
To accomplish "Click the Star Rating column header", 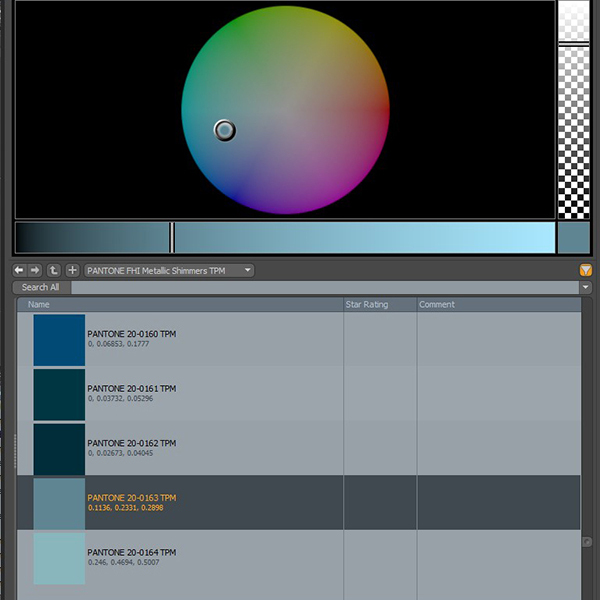I will coord(380,305).
